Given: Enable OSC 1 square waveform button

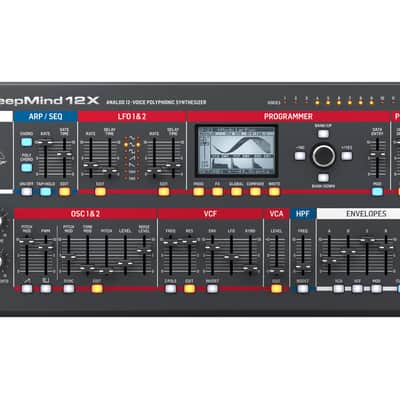Looking at the screenshot, I should click(x=46, y=289).
